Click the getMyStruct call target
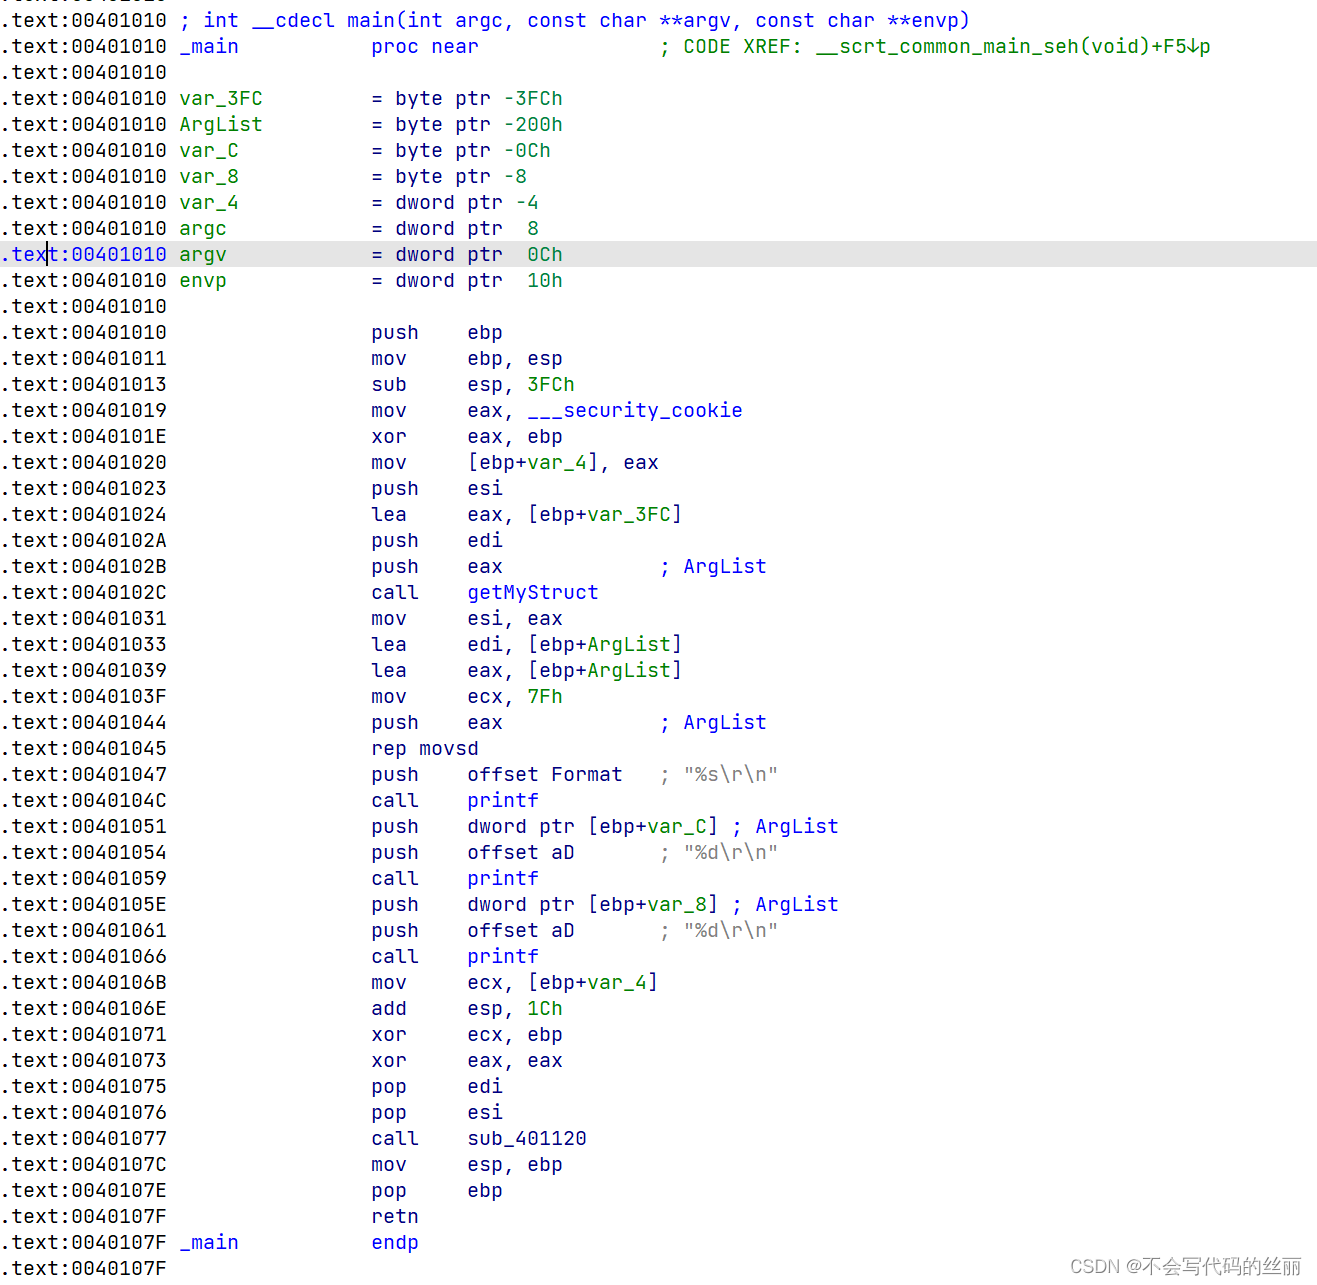The height and width of the screenshot is (1285, 1317). (532, 593)
